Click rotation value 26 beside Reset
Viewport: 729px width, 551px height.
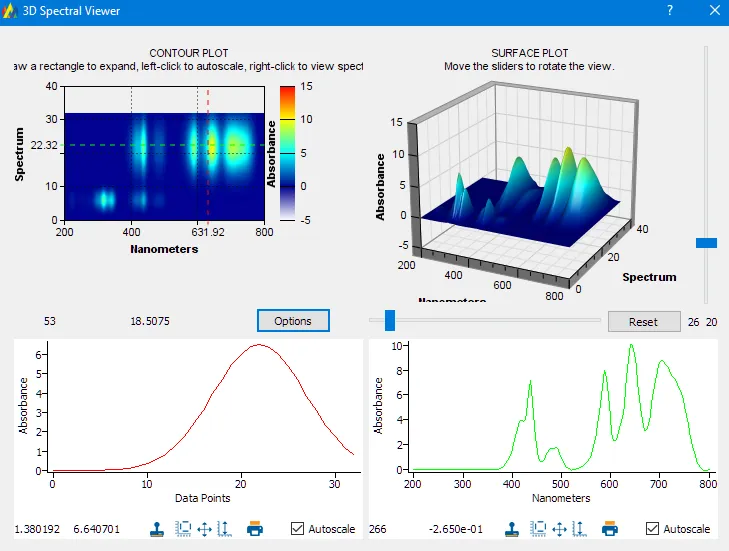click(694, 322)
